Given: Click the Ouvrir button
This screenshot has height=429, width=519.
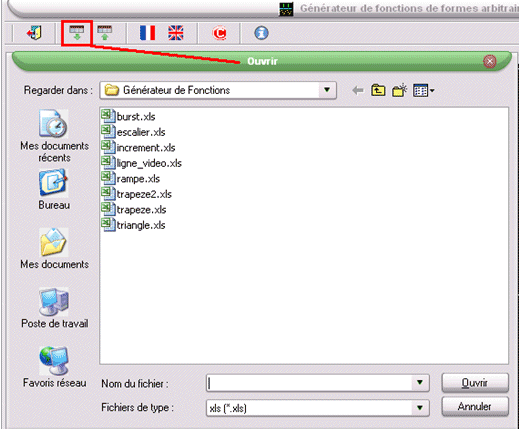Looking at the screenshot, I should tap(475, 383).
